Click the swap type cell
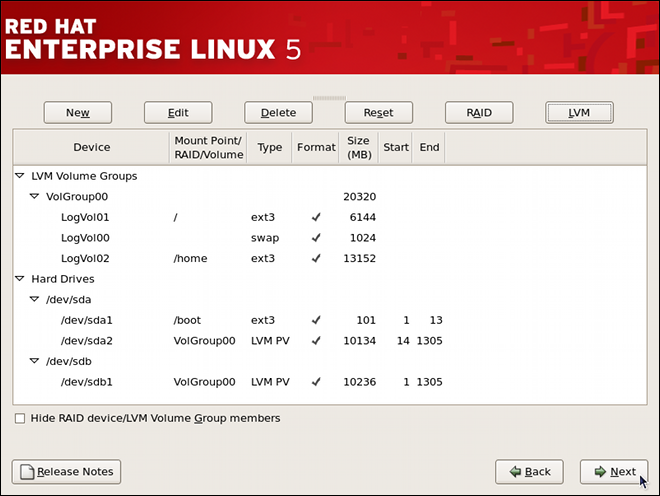Screen dimensions: 660x496 (x=265, y=238)
